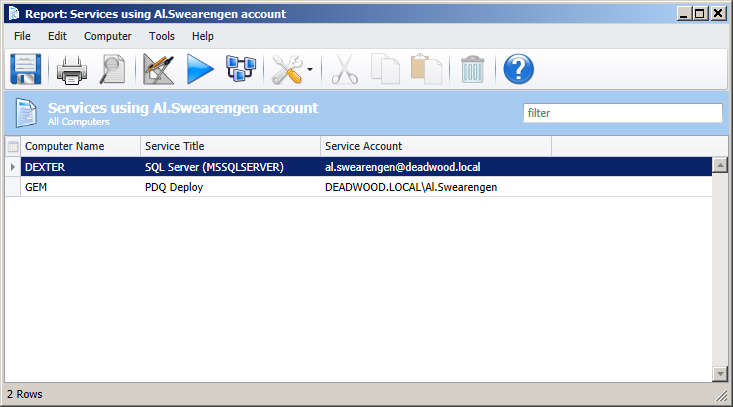Open the Tools wrench and screwdriver icon
The width and height of the screenshot is (733, 407).
287,70
